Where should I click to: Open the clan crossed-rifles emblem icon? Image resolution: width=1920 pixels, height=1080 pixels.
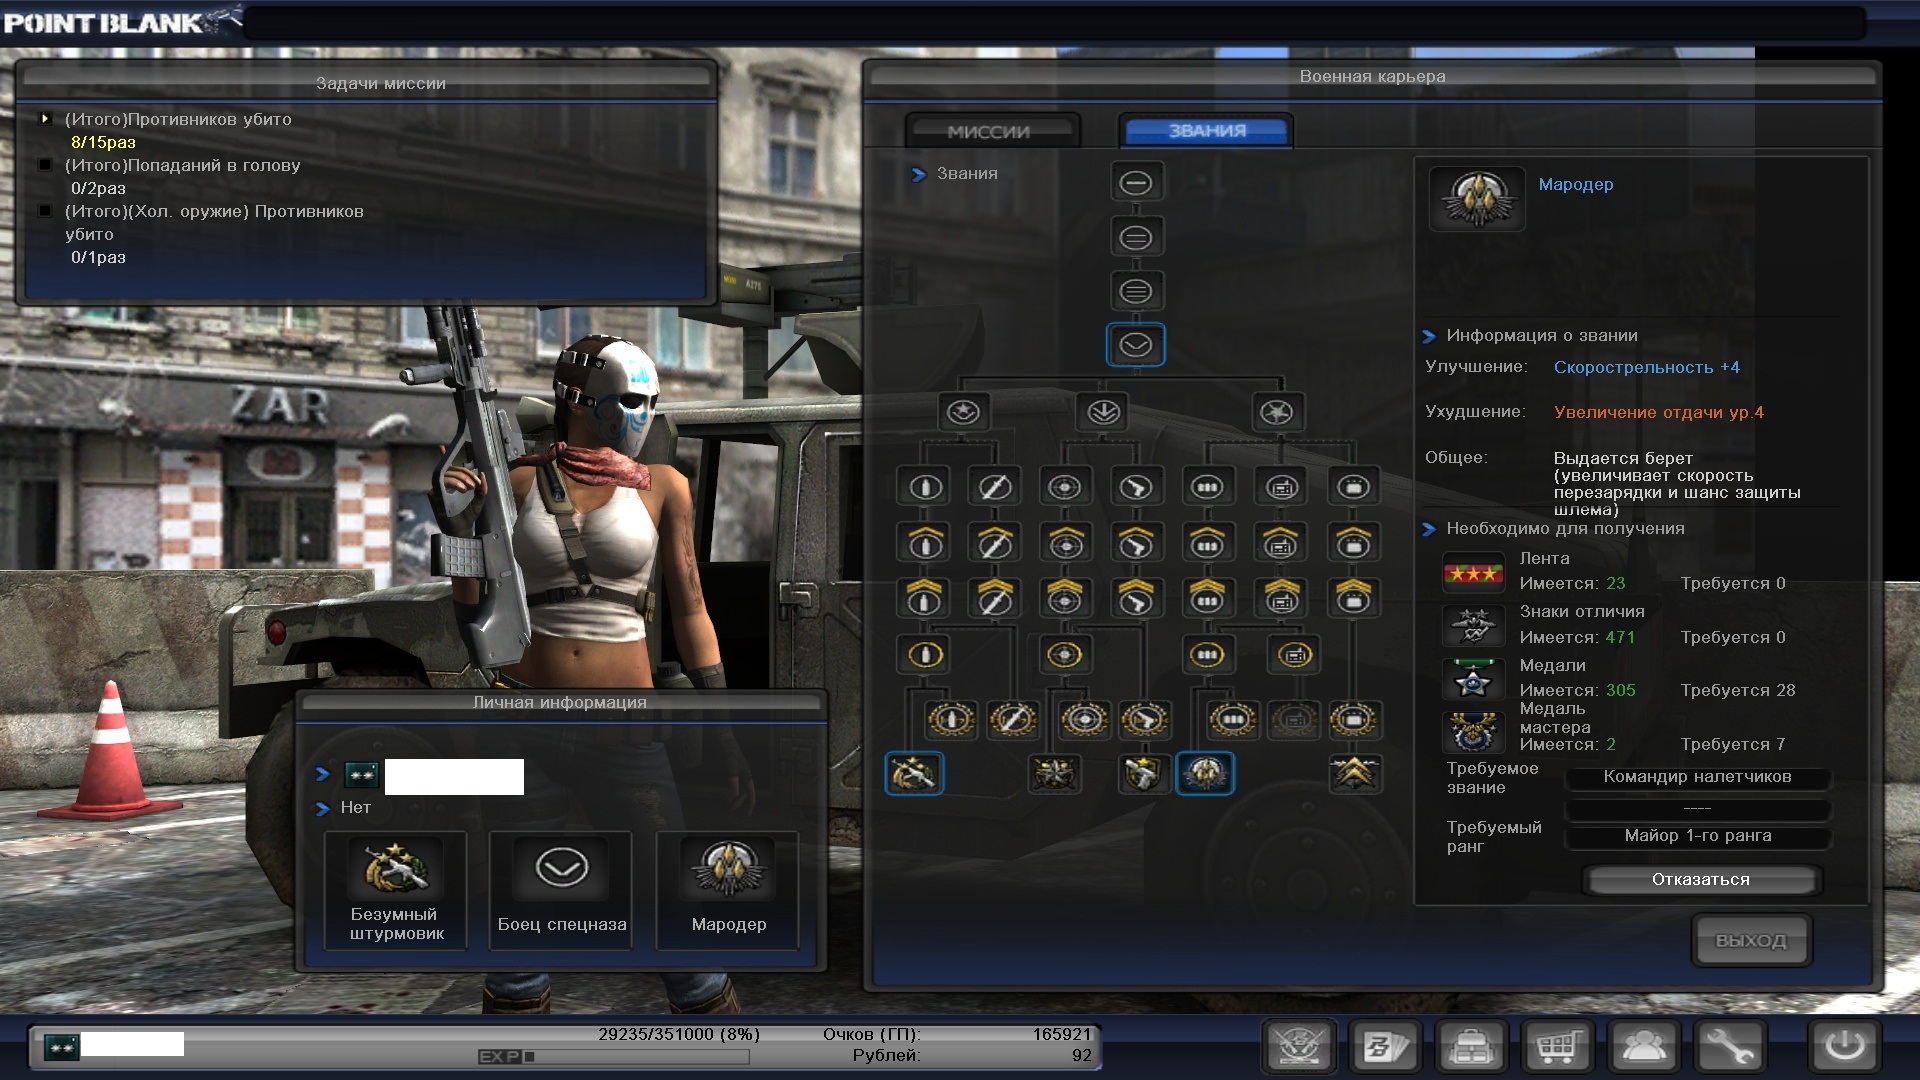[x=1299, y=1047]
